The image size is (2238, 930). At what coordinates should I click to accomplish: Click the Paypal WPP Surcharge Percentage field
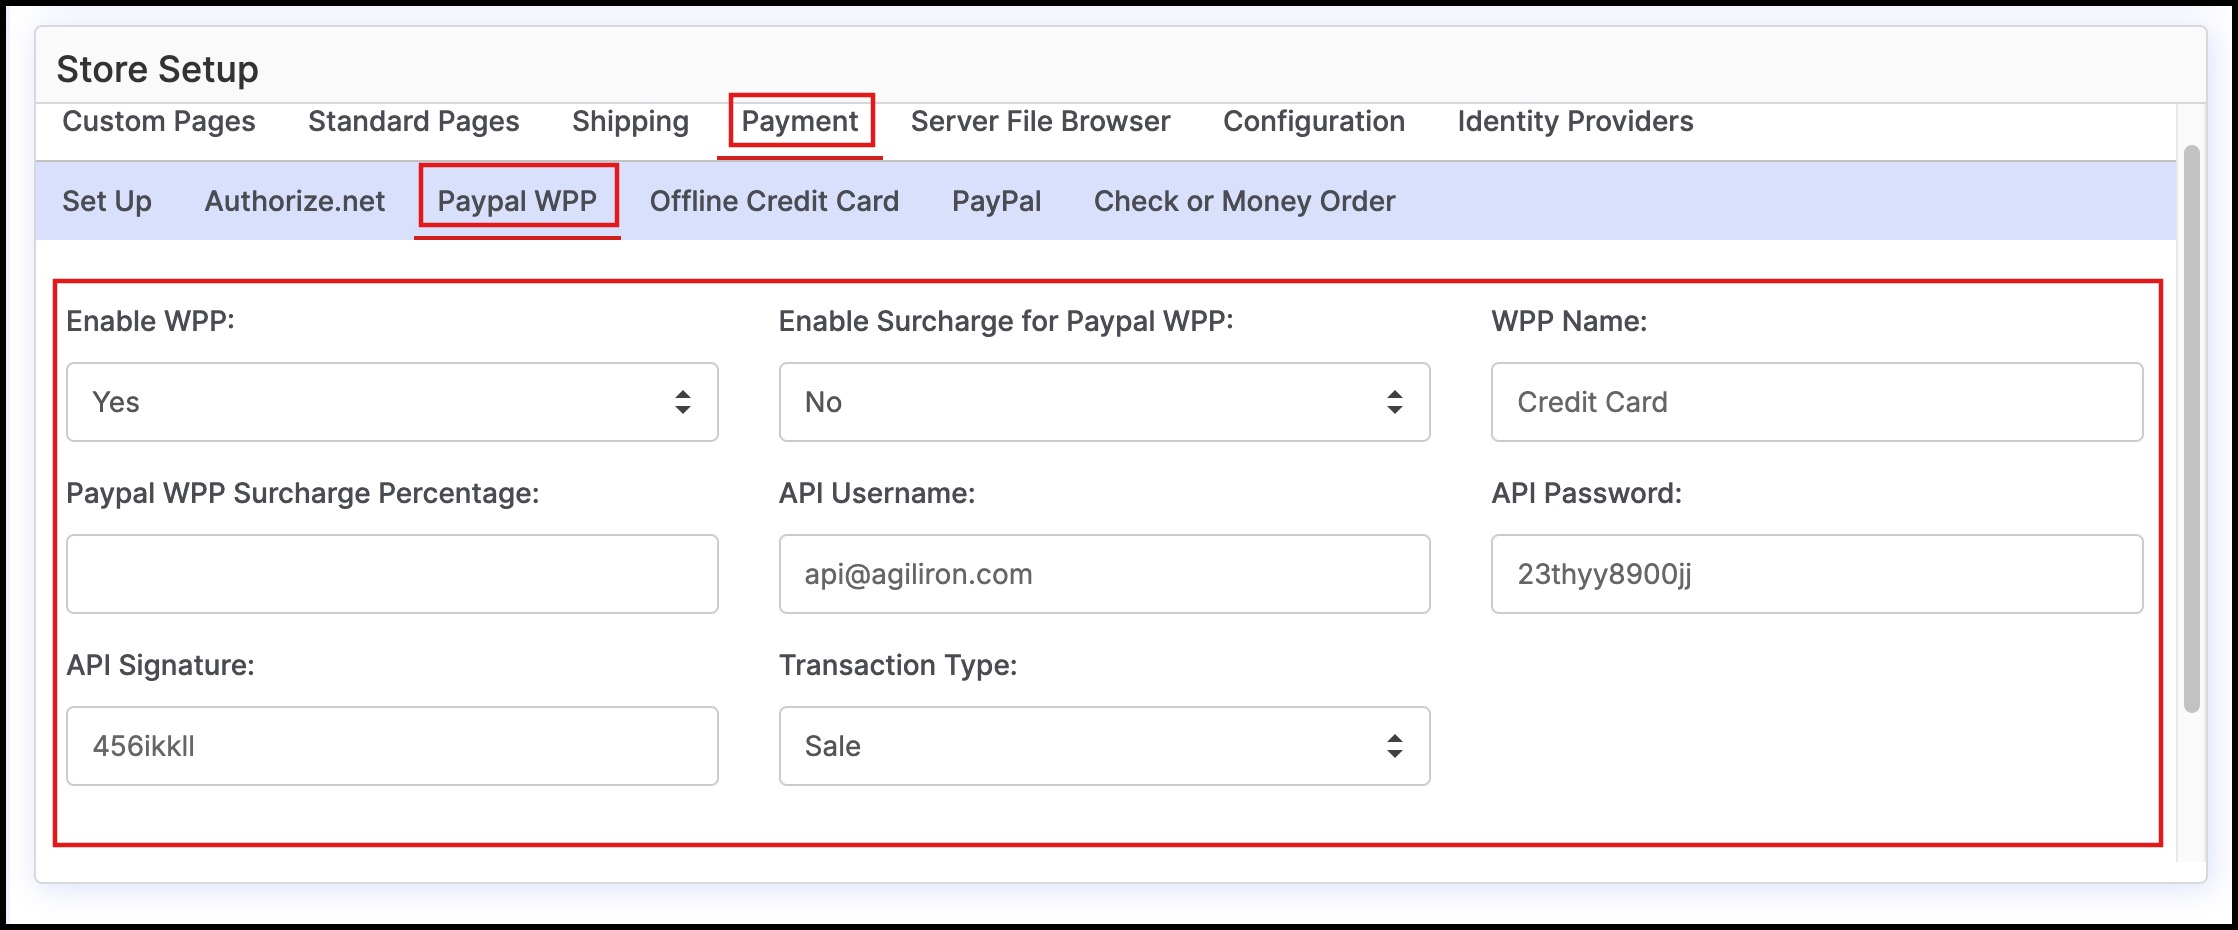(x=392, y=574)
